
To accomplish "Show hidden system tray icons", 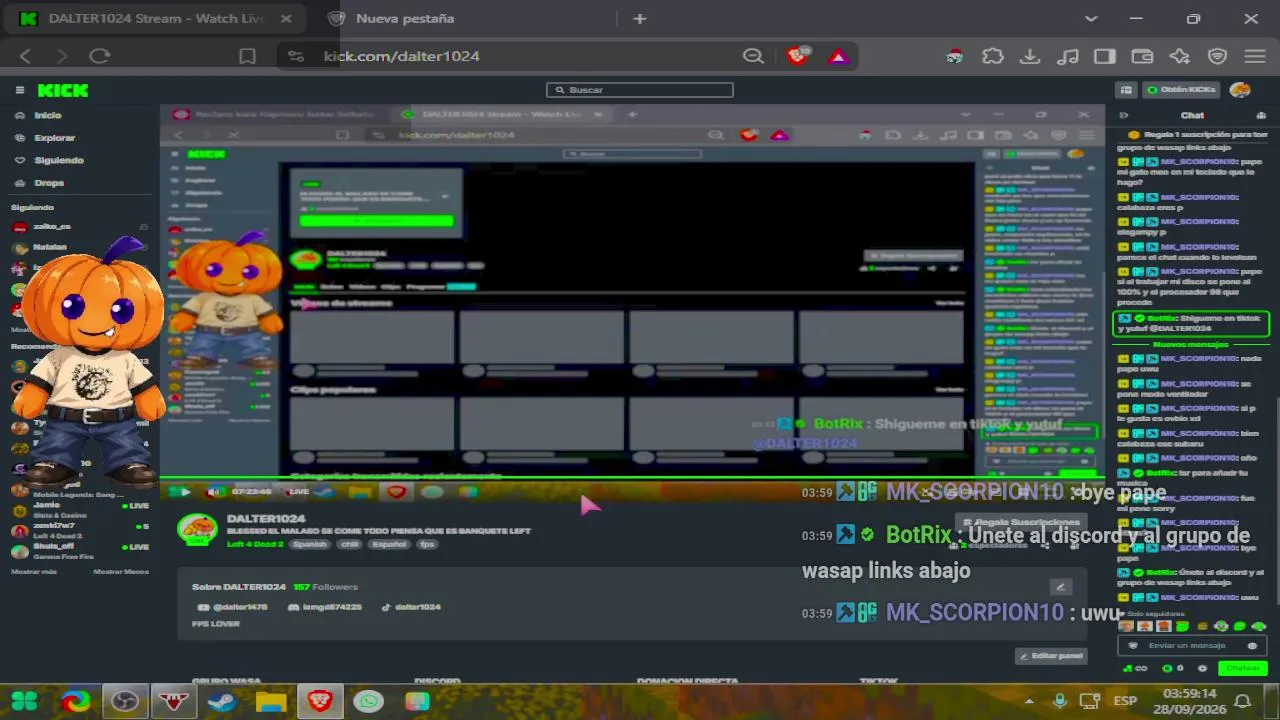I will coord(1030,701).
